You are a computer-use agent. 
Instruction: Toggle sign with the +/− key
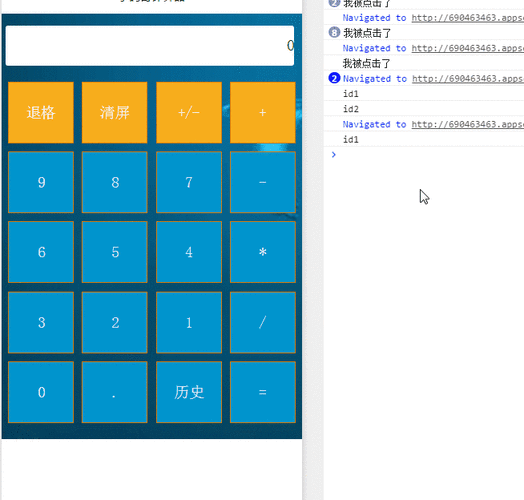(189, 113)
